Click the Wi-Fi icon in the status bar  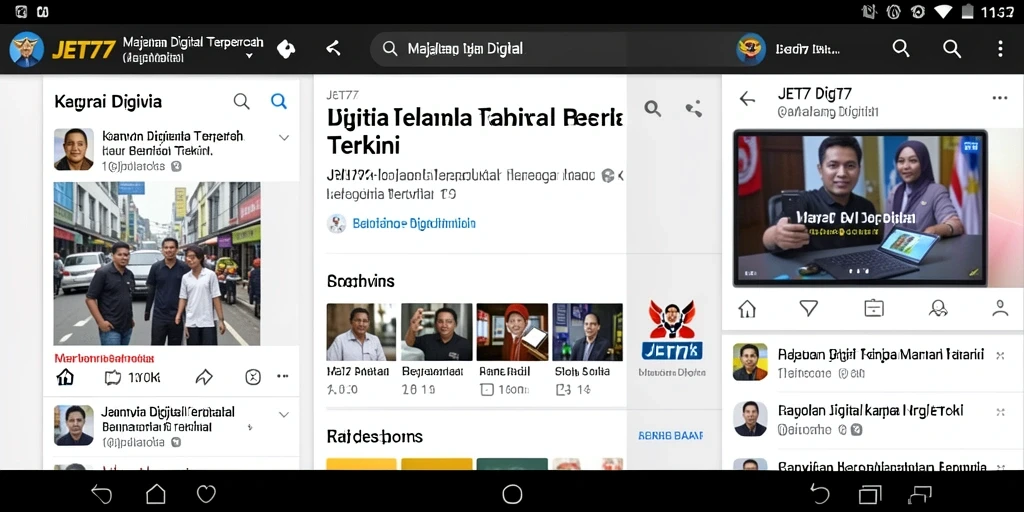[x=944, y=11]
